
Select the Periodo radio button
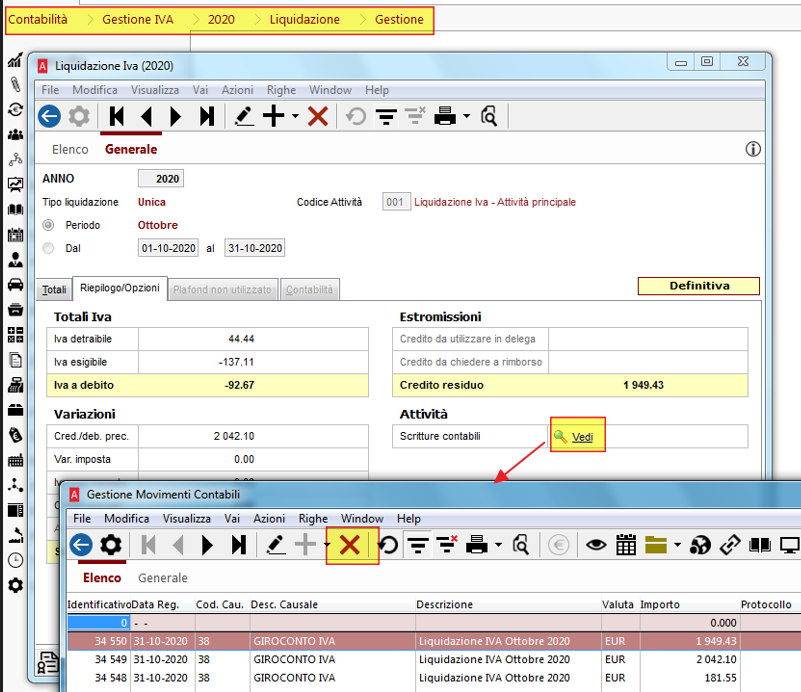pyautogui.click(x=49, y=225)
